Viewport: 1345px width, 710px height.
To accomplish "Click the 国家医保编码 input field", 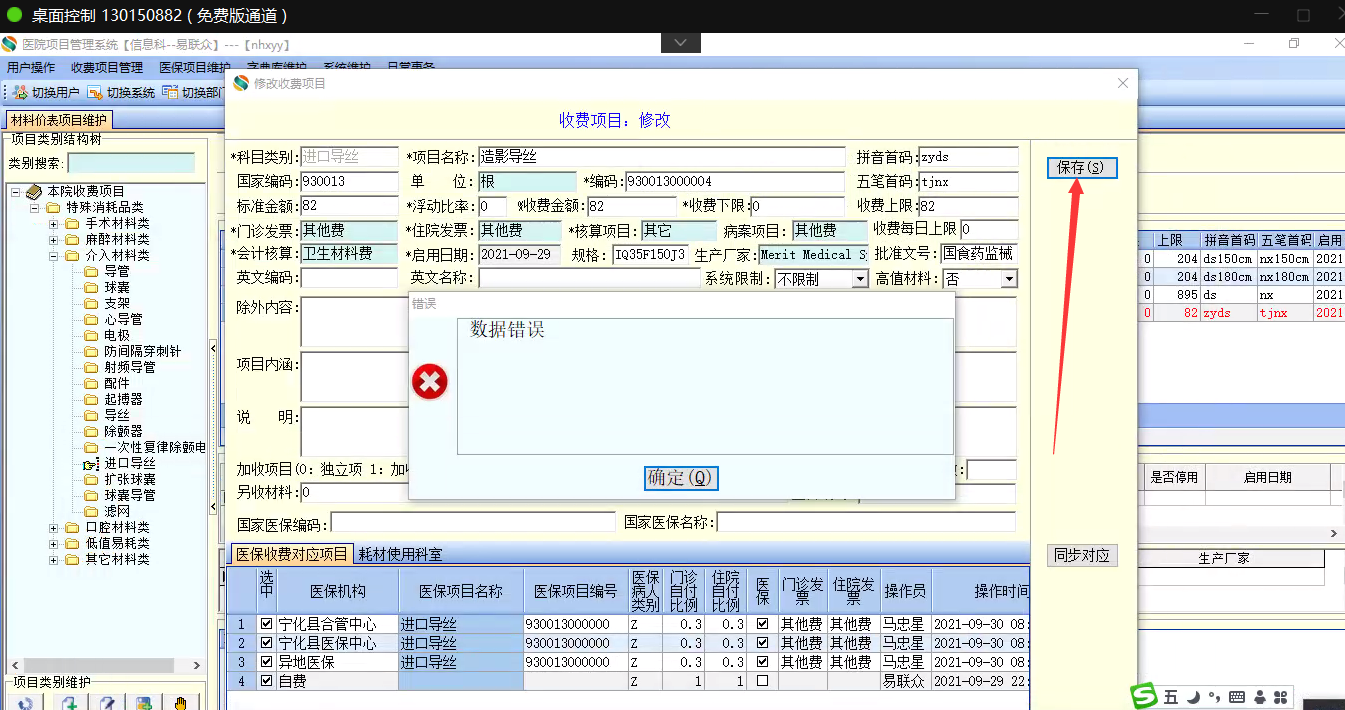I will point(472,522).
